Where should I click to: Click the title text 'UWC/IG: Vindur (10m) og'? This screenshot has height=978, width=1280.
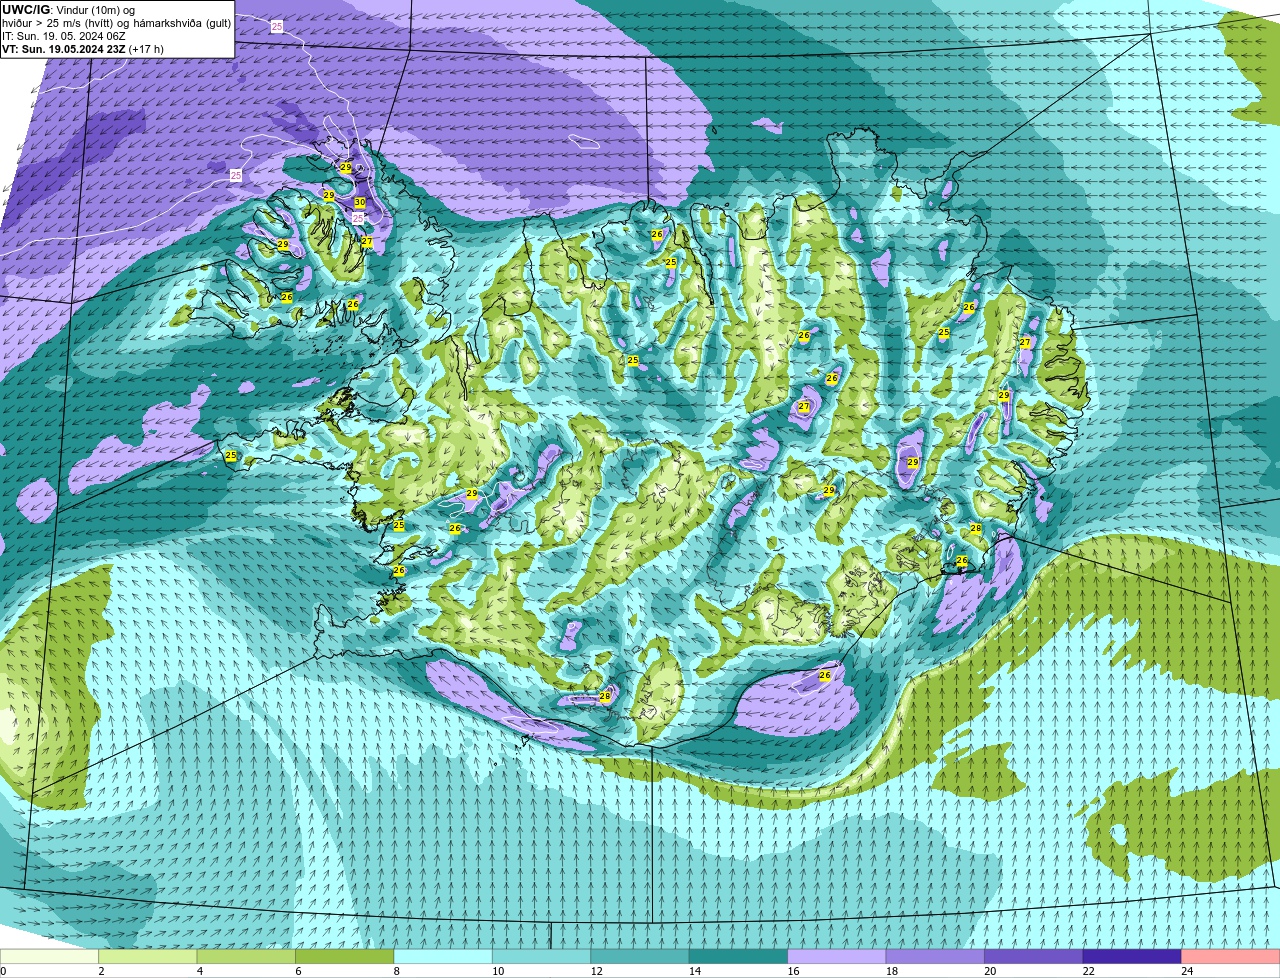click(67, 9)
